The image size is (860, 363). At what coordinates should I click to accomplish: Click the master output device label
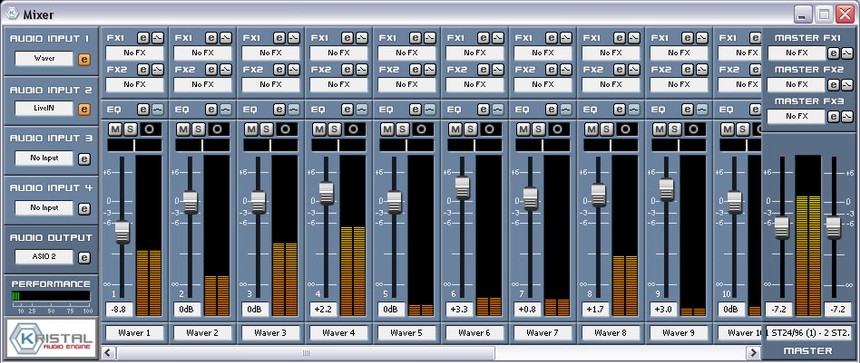(809, 333)
